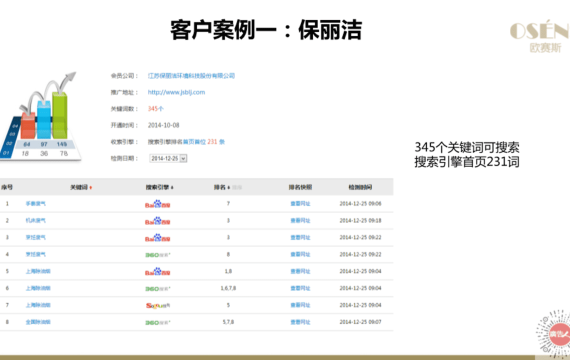Screen dimensions: 570x360
Task: Click the 序号 column header
Action: [x=7, y=187]
